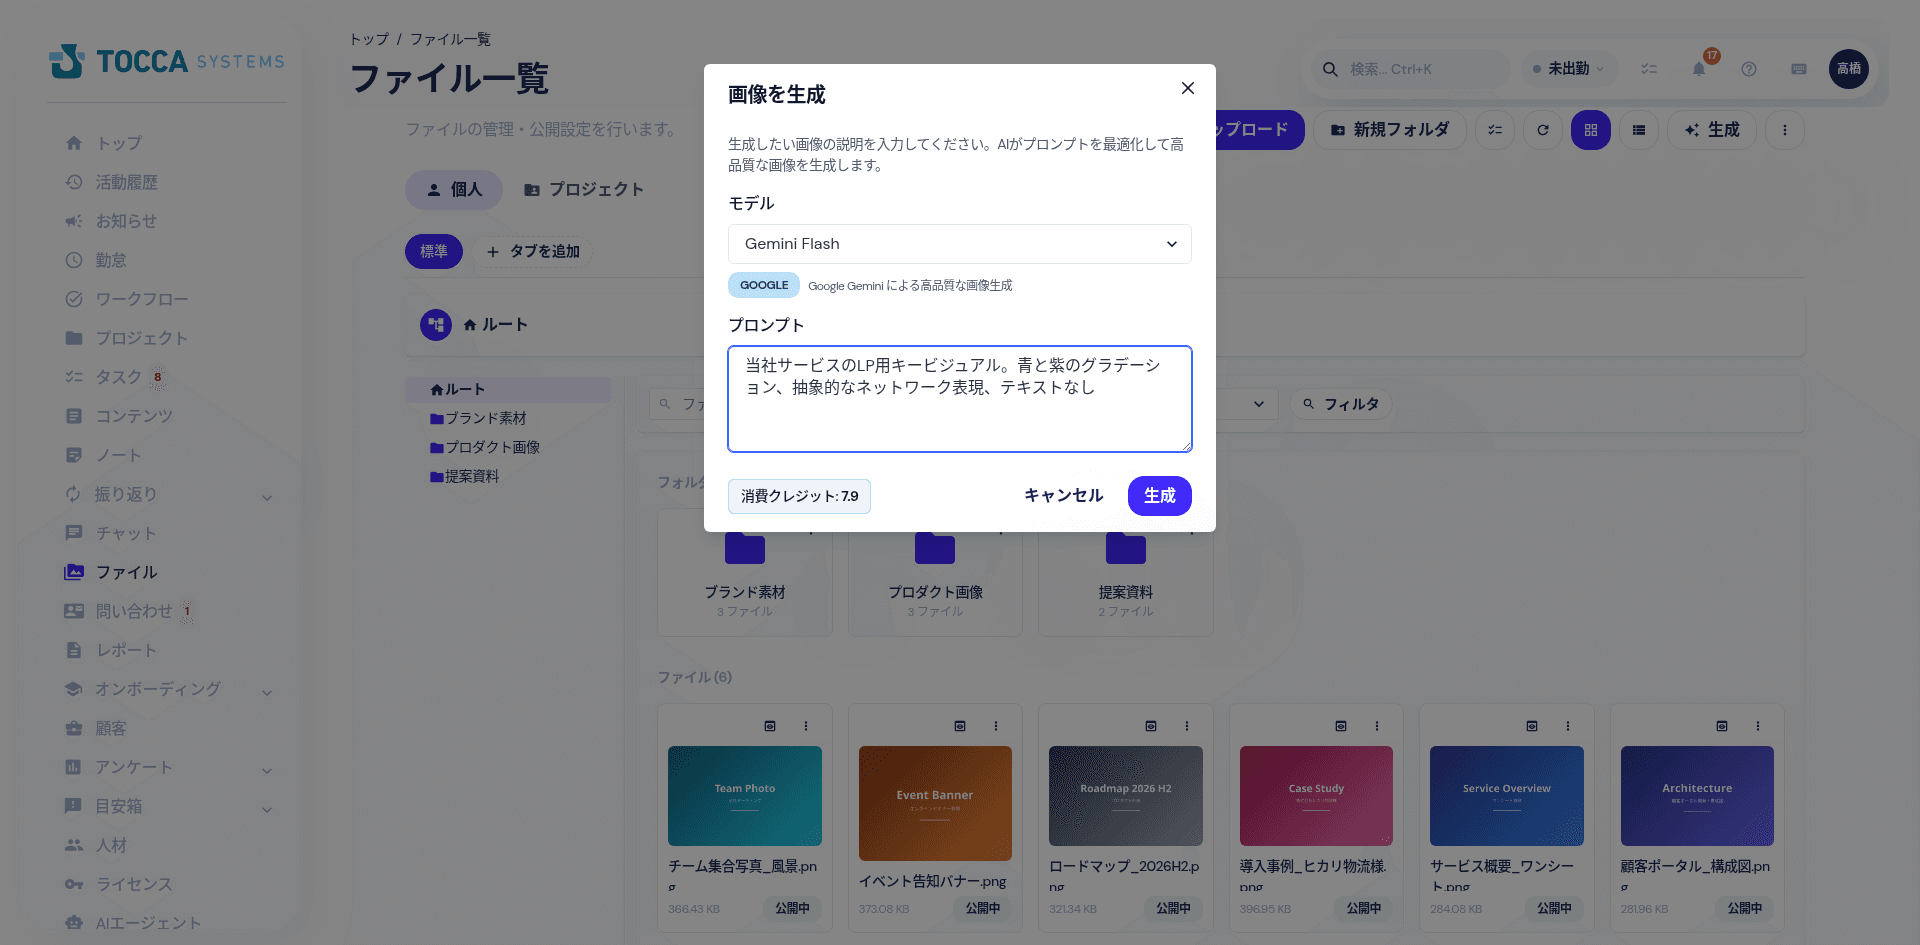Switch to grid view
The image size is (1920, 945).
[1591, 130]
